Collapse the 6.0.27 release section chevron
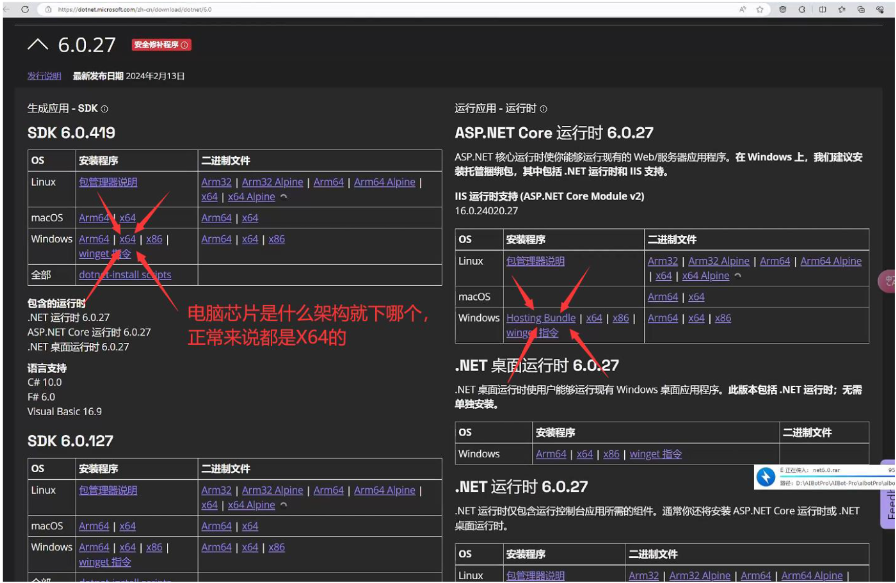Viewport: 896px width, 583px height. click(x=37, y=44)
